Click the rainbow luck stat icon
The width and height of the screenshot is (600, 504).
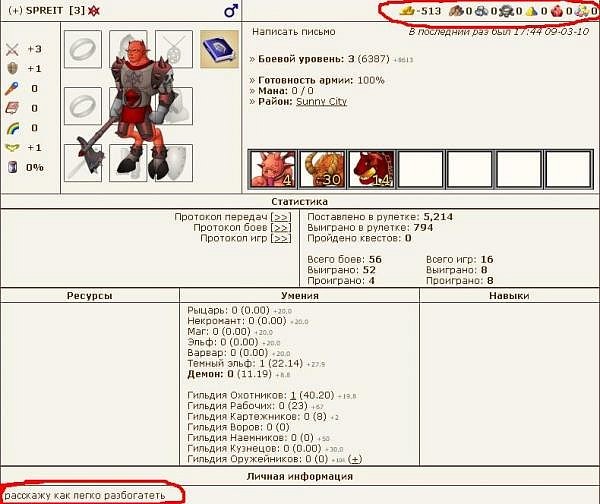[x=13, y=128]
